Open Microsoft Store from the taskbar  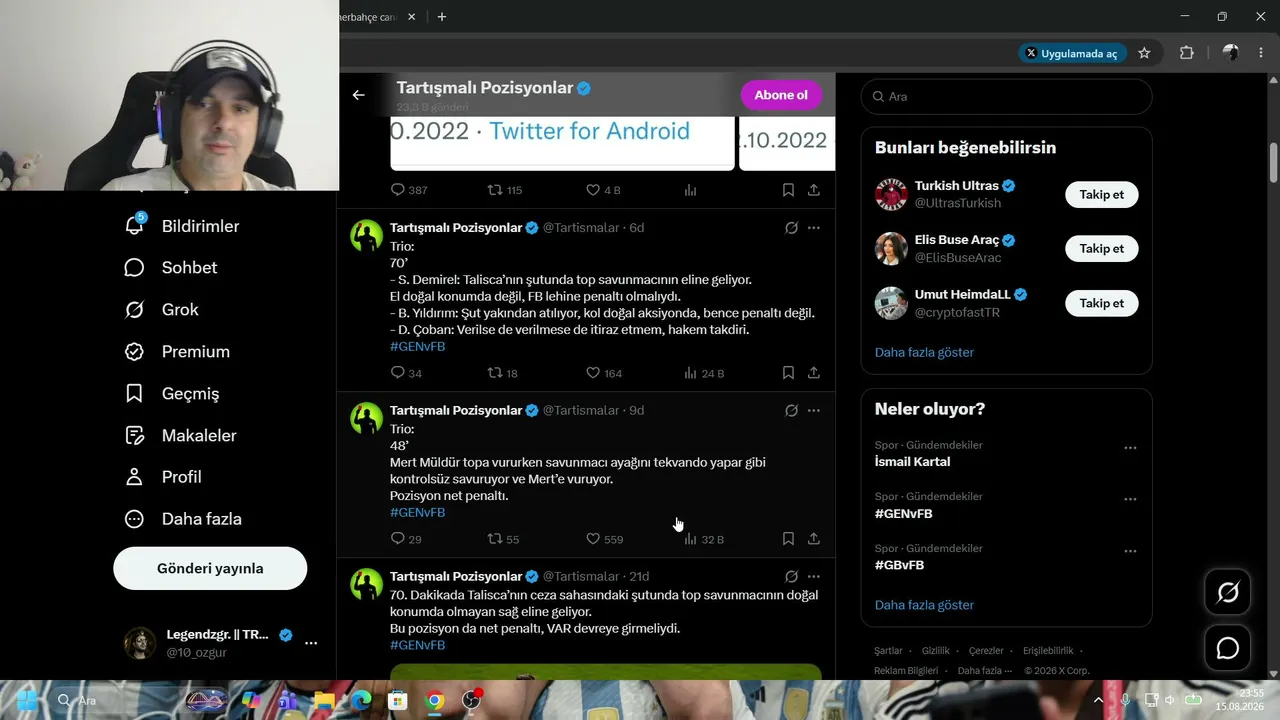point(398,700)
